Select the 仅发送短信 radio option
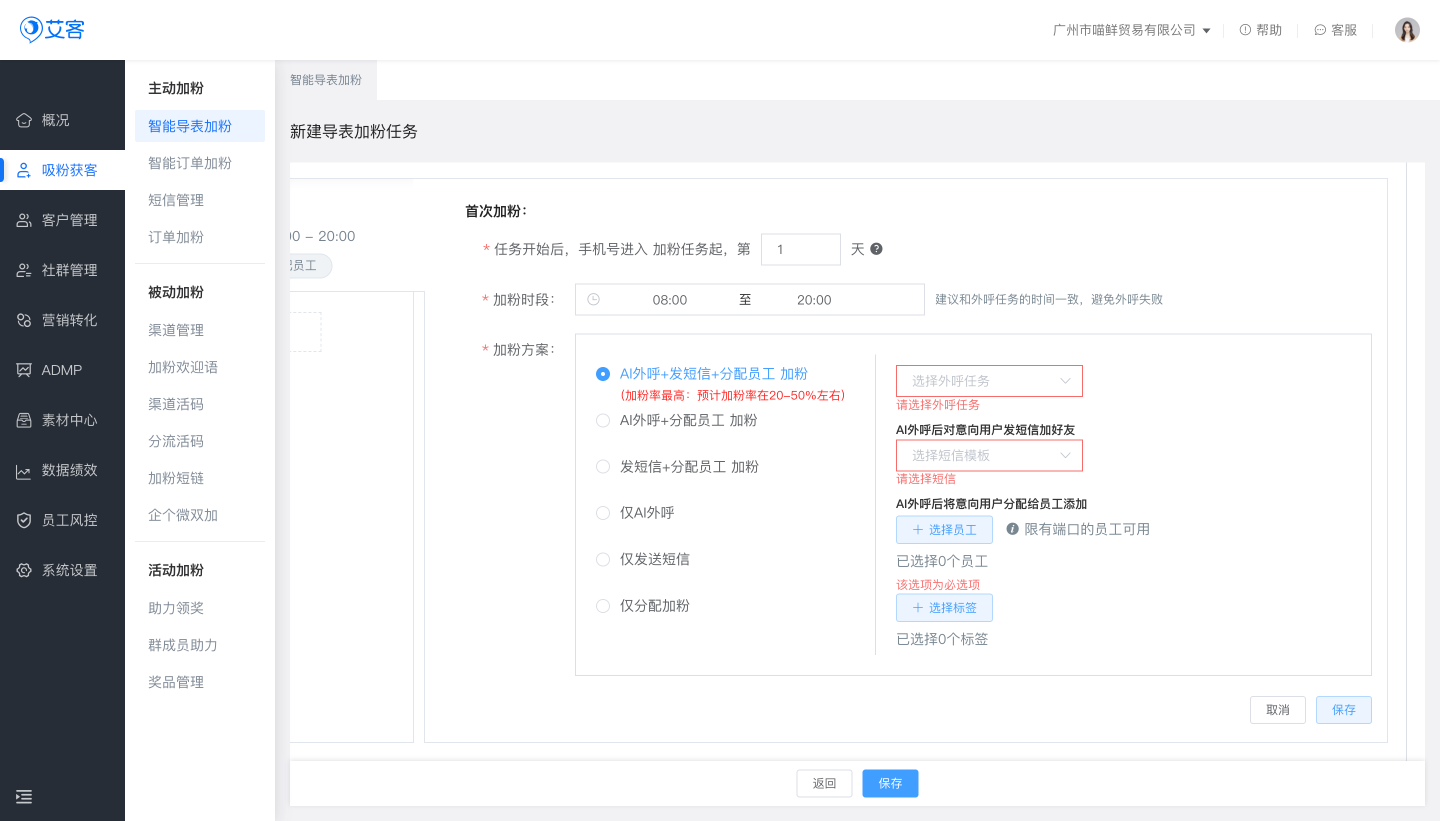The image size is (1440, 821). 603,559
